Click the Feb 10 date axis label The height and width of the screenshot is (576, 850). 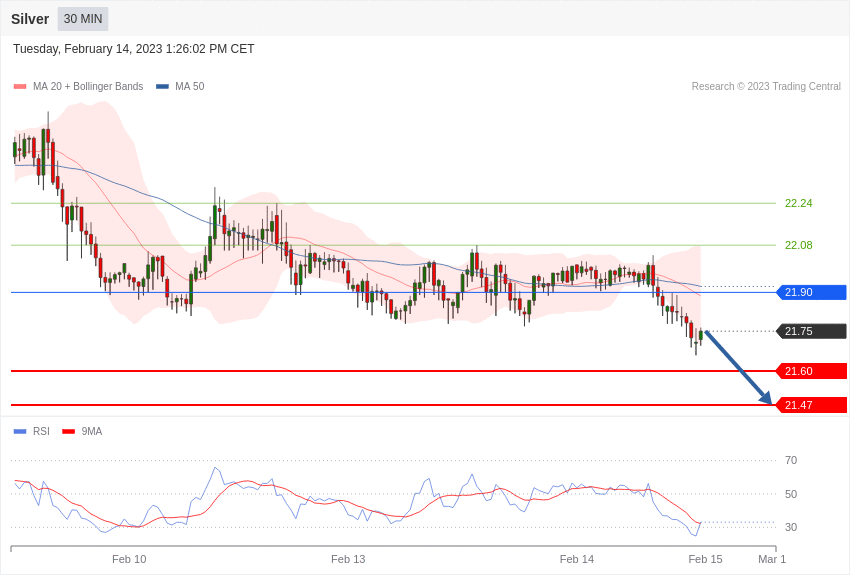coord(129,559)
